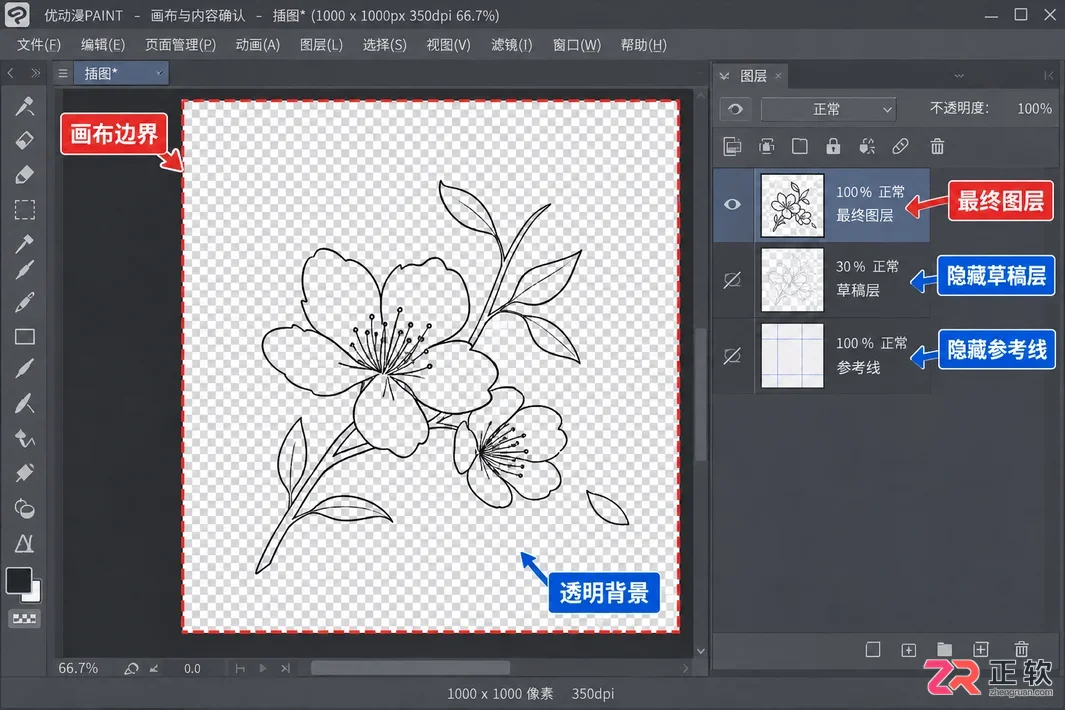Show the hidden 草稿层 layer
This screenshot has width=1065, height=710.
pyautogui.click(x=732, y=280)
